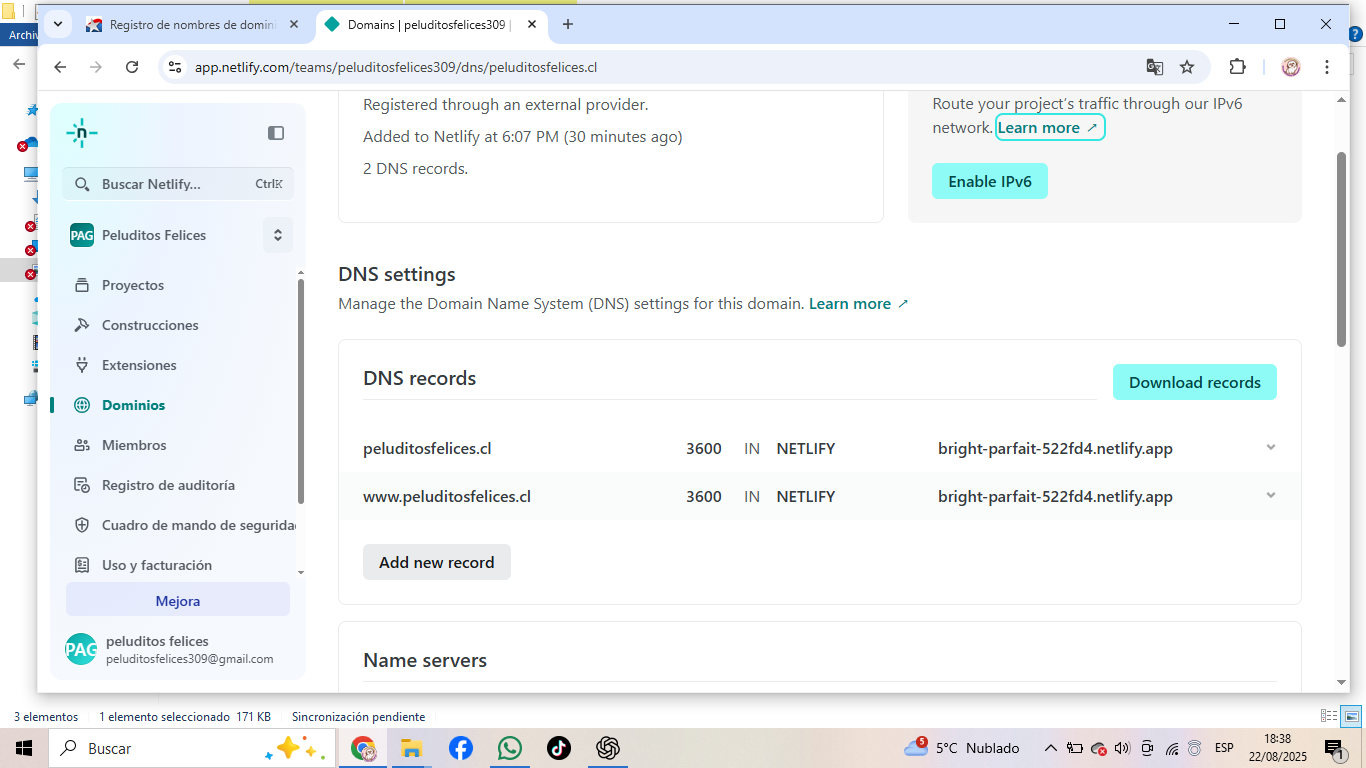The image size is (1366, 768).
Task: Click the page vertical scrollbar thumb
Action: (1342, 249)
